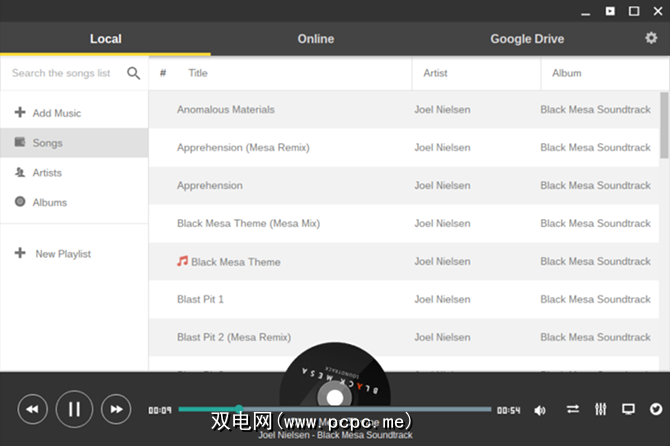This screenshot has height=446, width=670.
Task: Select Songs in the sidebar
Action: tap(74, 143)
